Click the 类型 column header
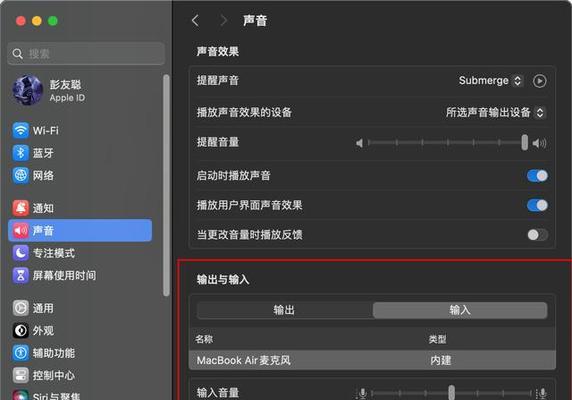The image size is (572, 400). (437, 339)
